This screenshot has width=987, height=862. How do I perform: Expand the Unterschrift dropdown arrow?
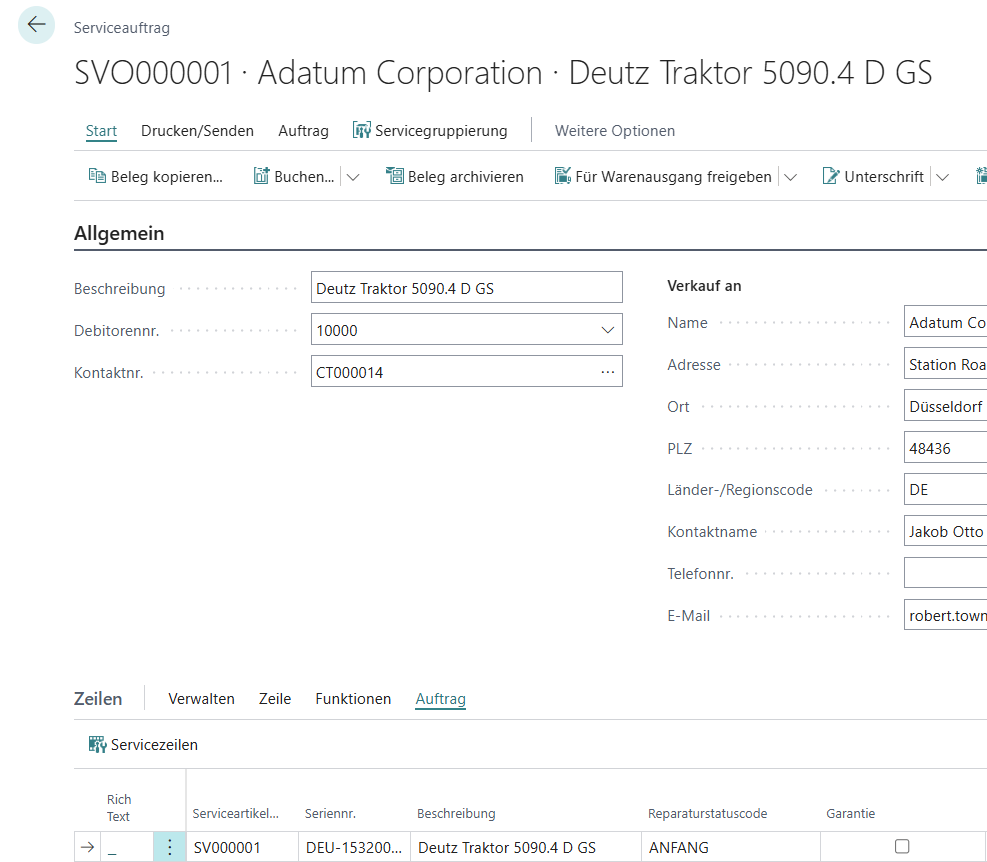[942, 177]
